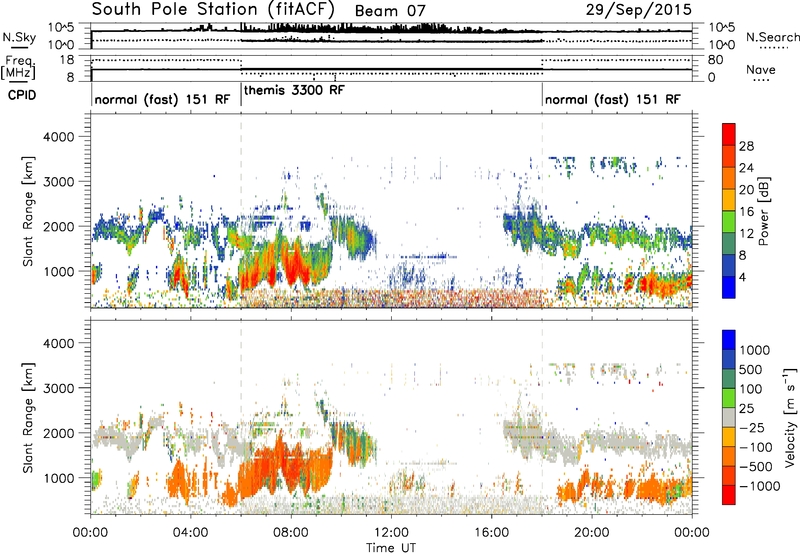Click the date '29/Sep/2015'

click(x=638, y=9)
